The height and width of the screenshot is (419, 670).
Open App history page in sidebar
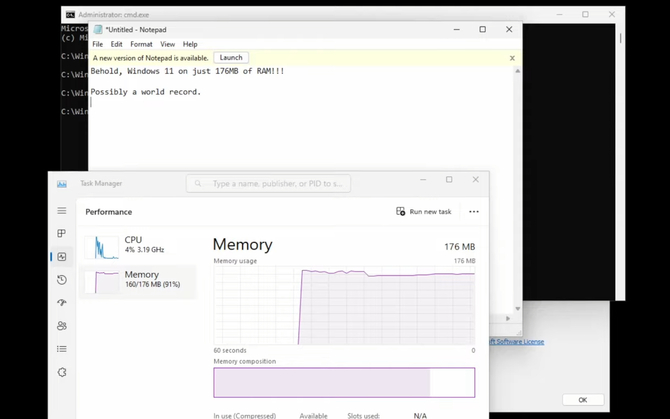pos(62,280)
